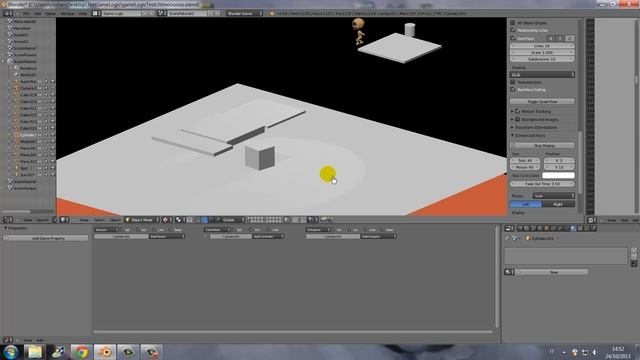
Task: Toggle the Relationship Lines checkbox
Action: (x=513, y=30)
